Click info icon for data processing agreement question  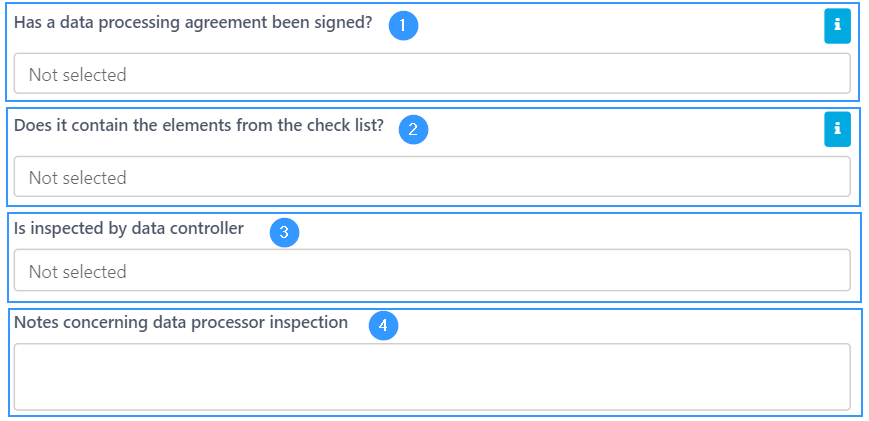point(837,25)
